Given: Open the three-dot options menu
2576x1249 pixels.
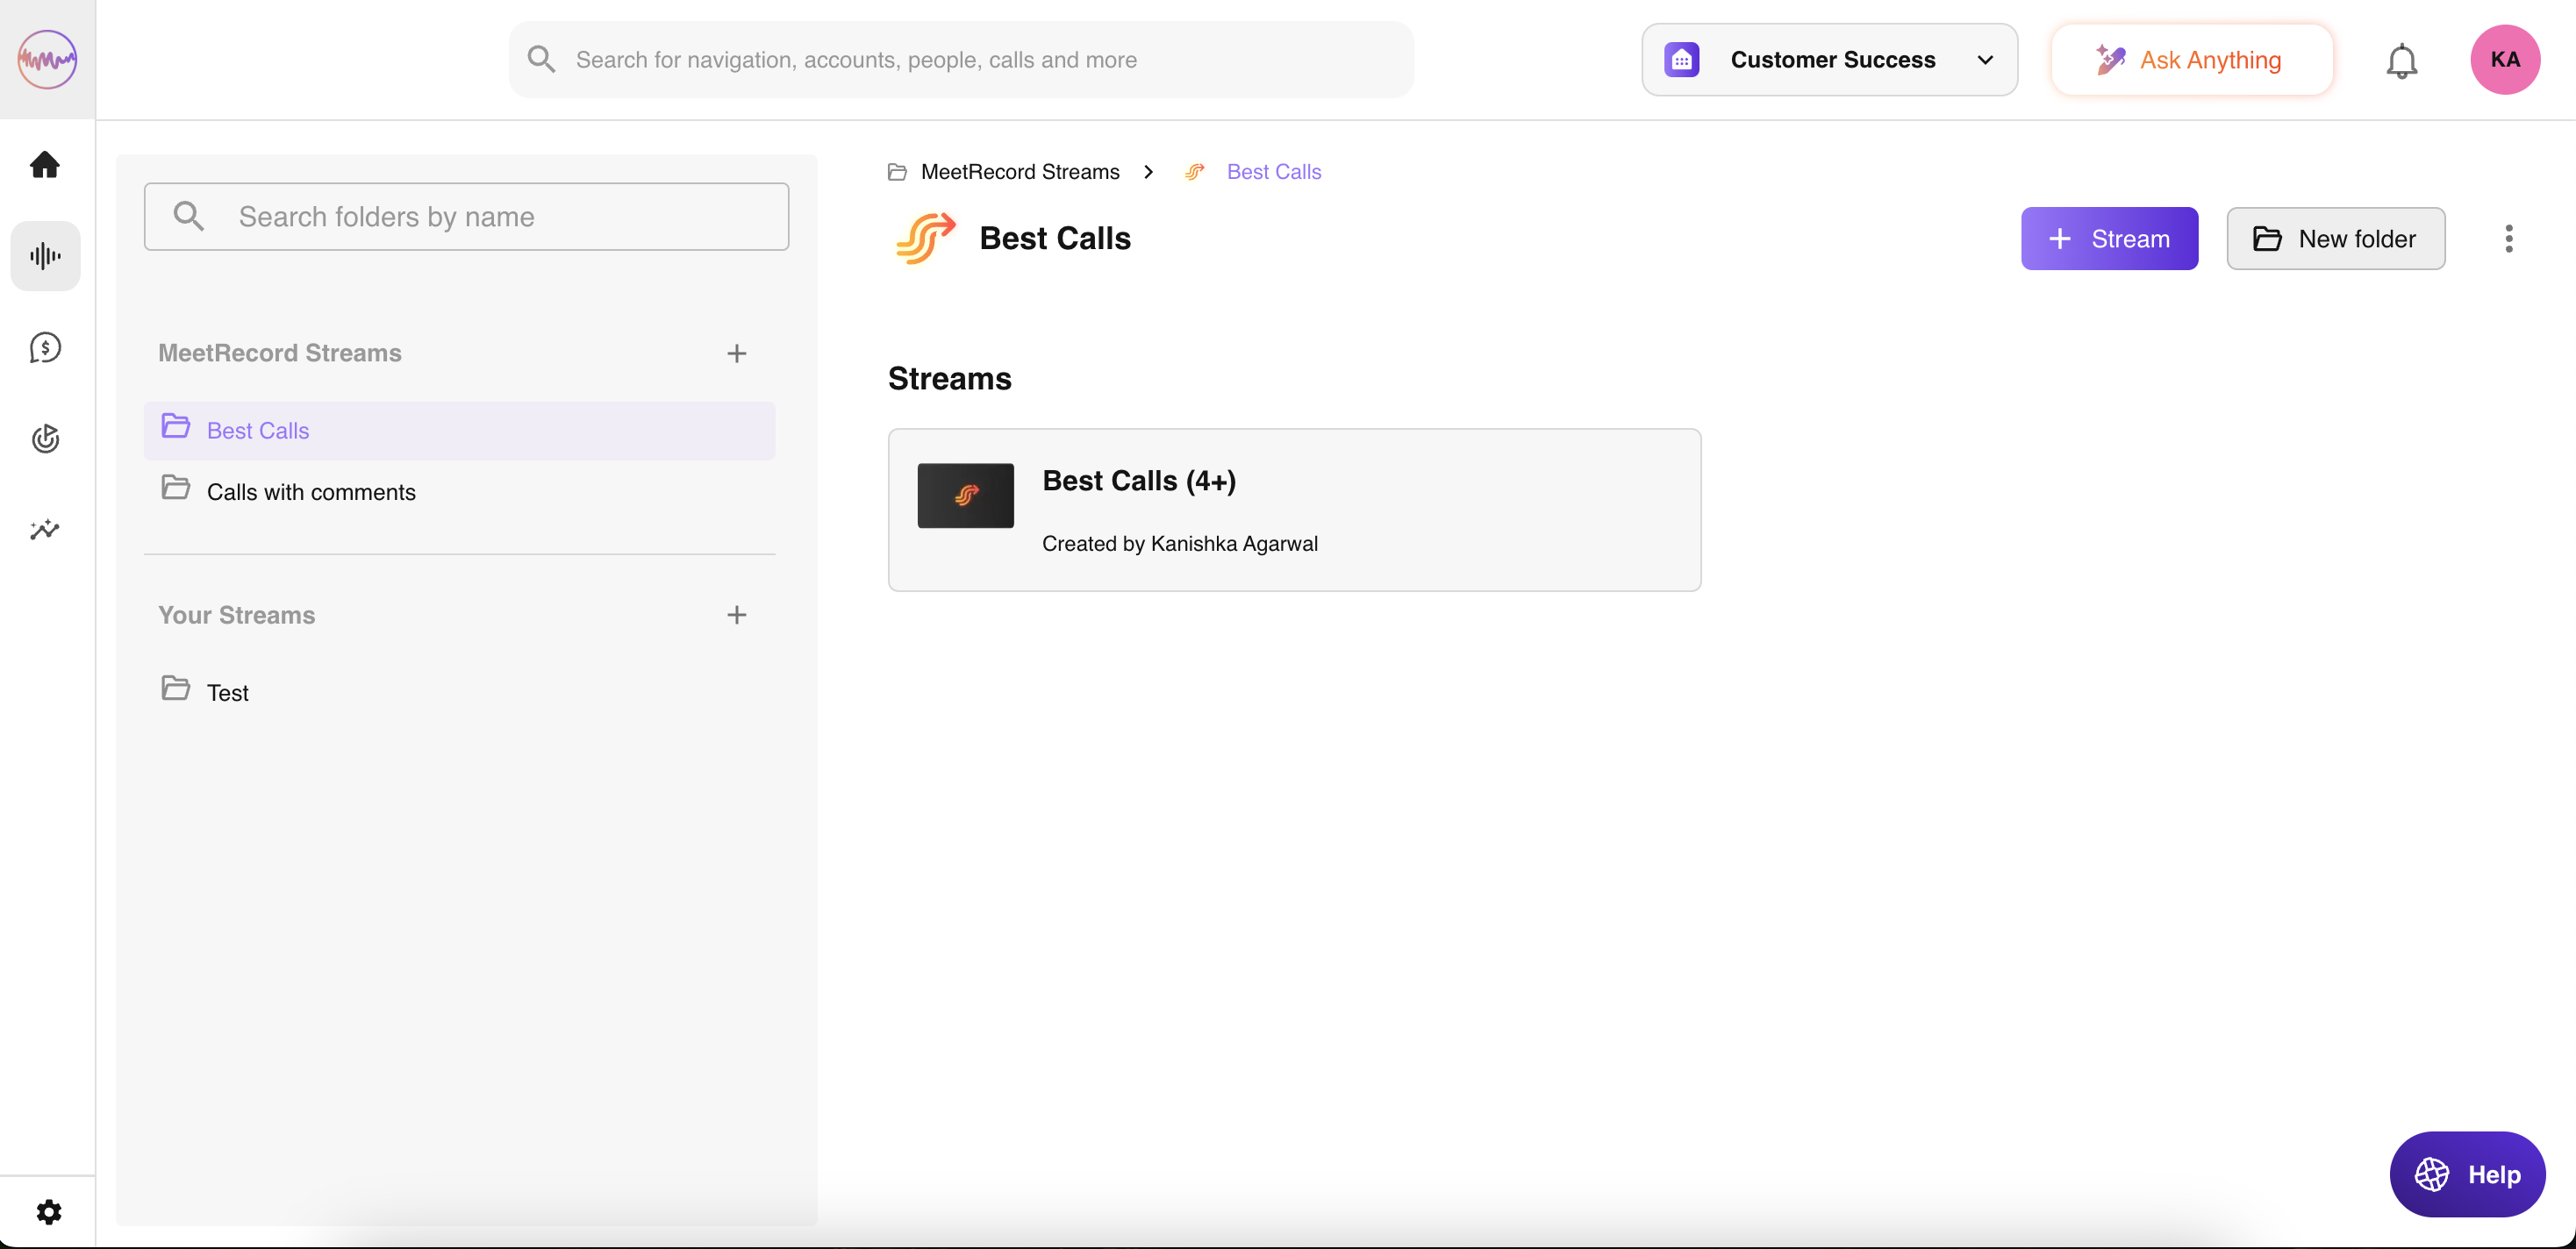Looking at the screenshot, I should [2510, 238].
